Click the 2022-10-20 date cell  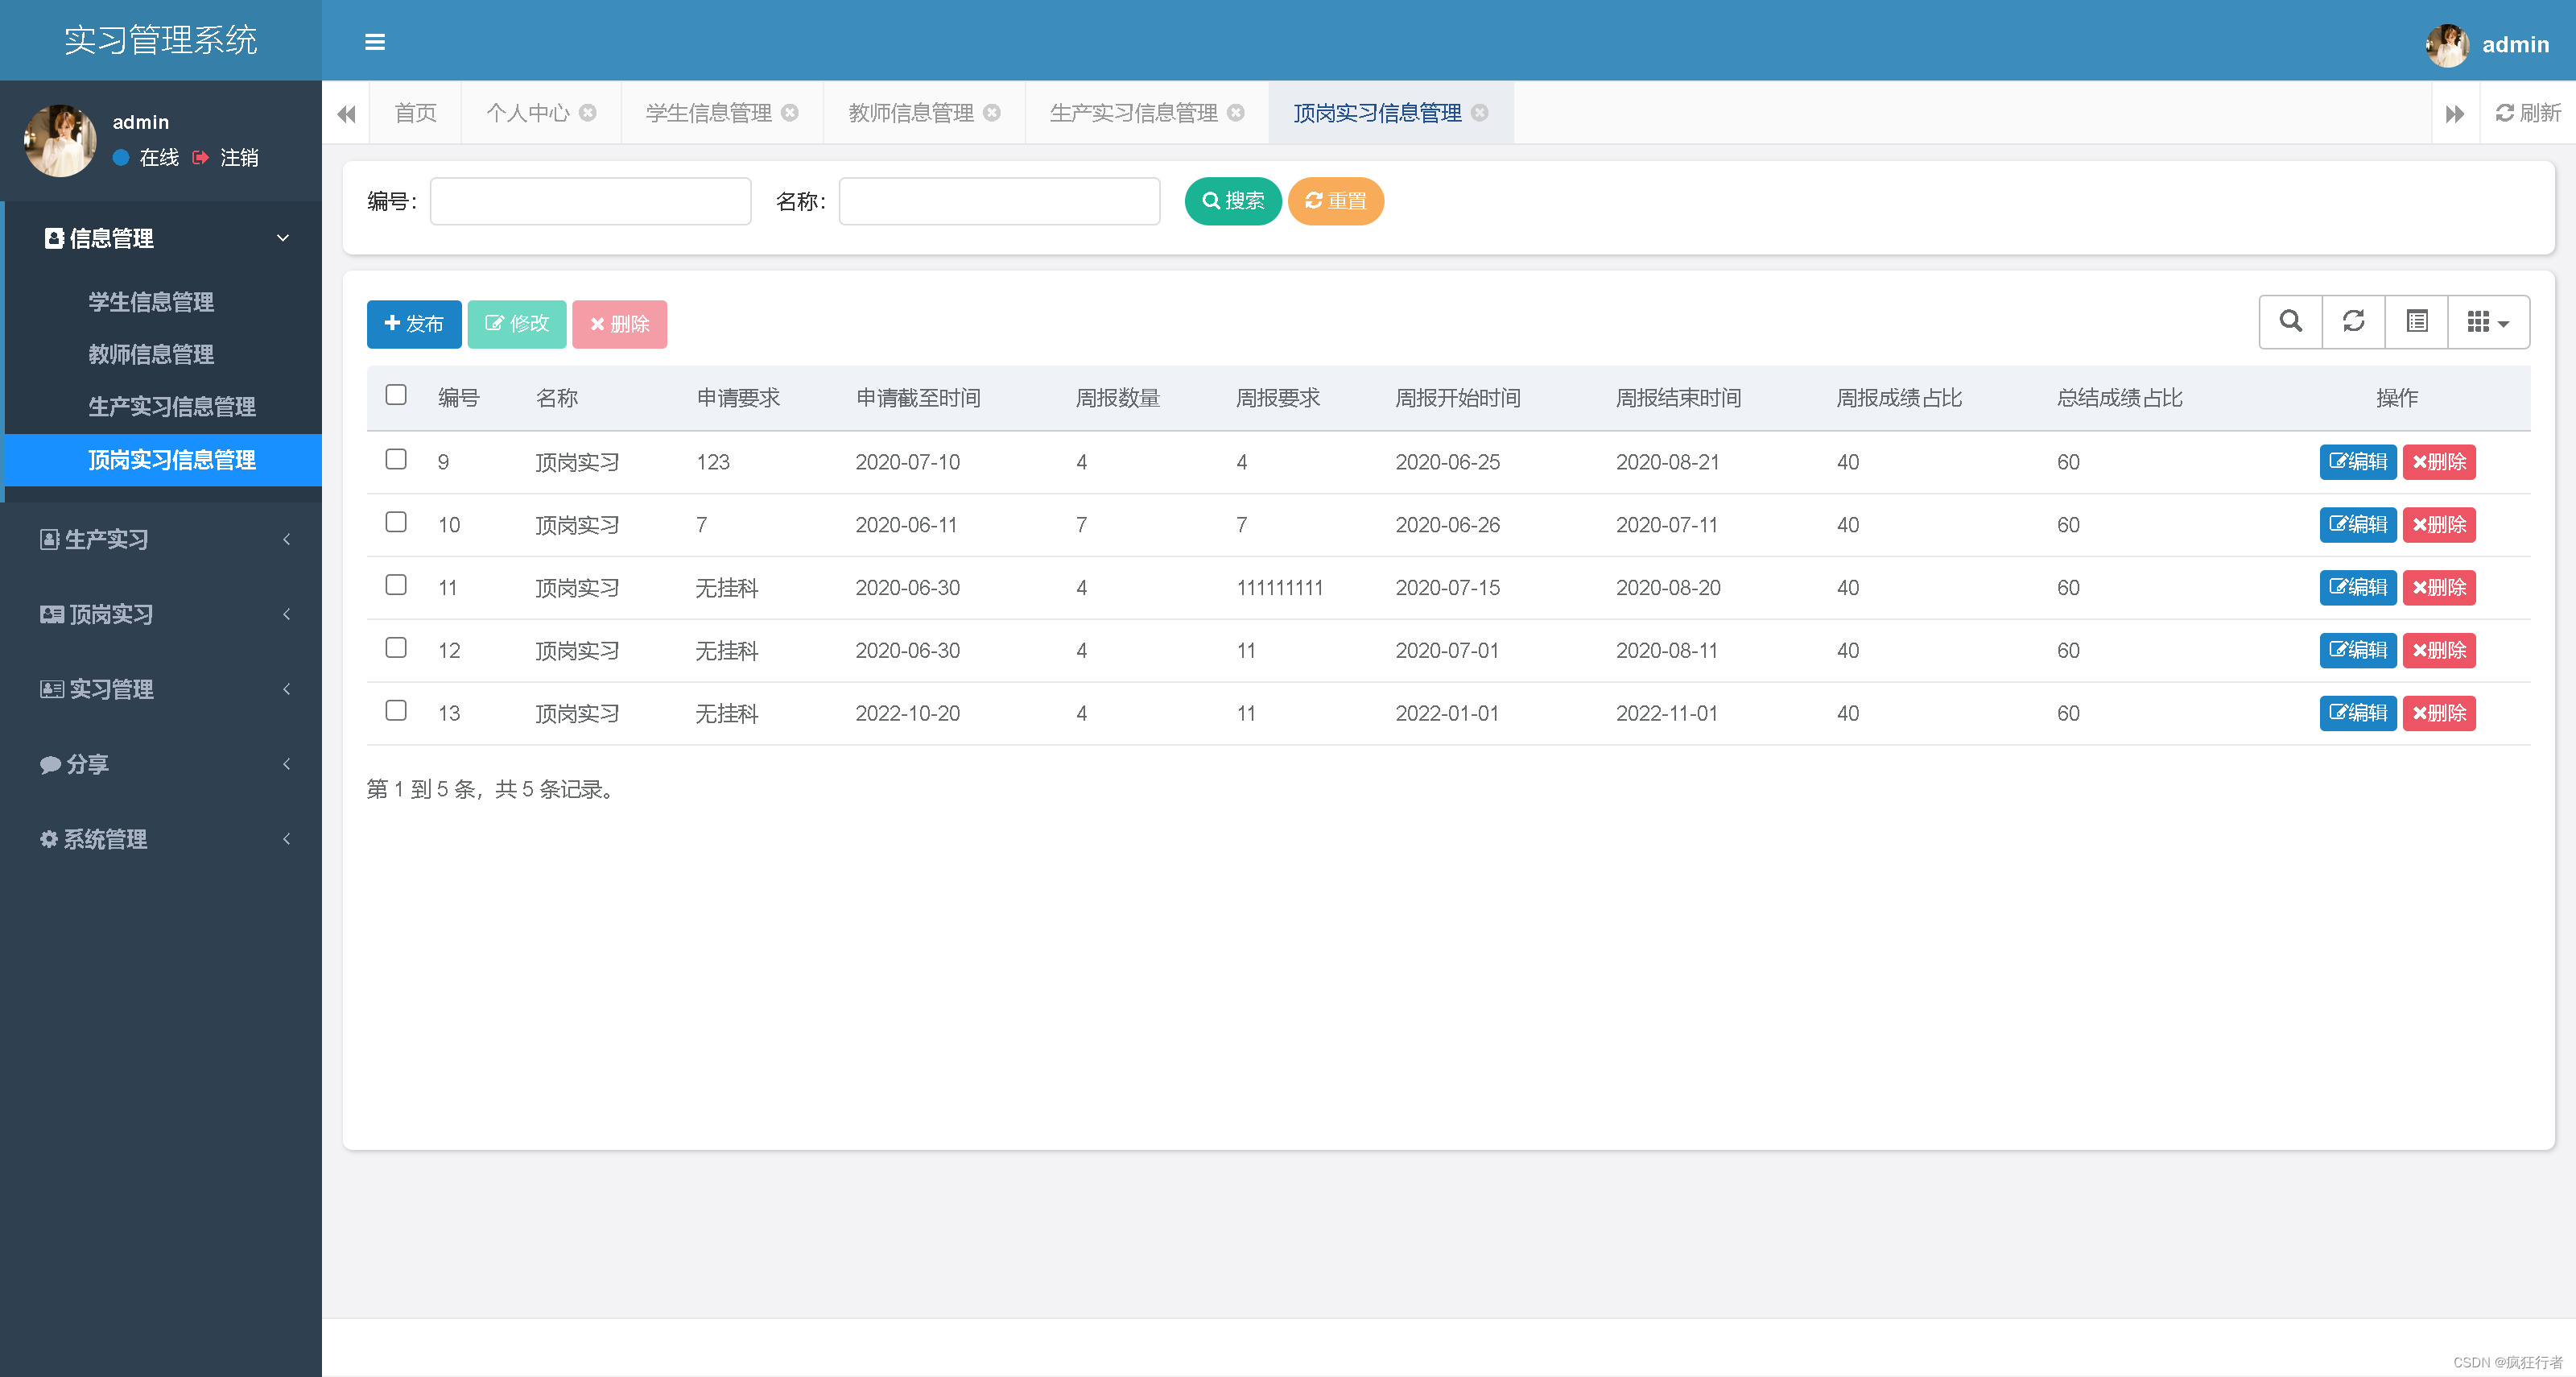[x=908, y=714]
